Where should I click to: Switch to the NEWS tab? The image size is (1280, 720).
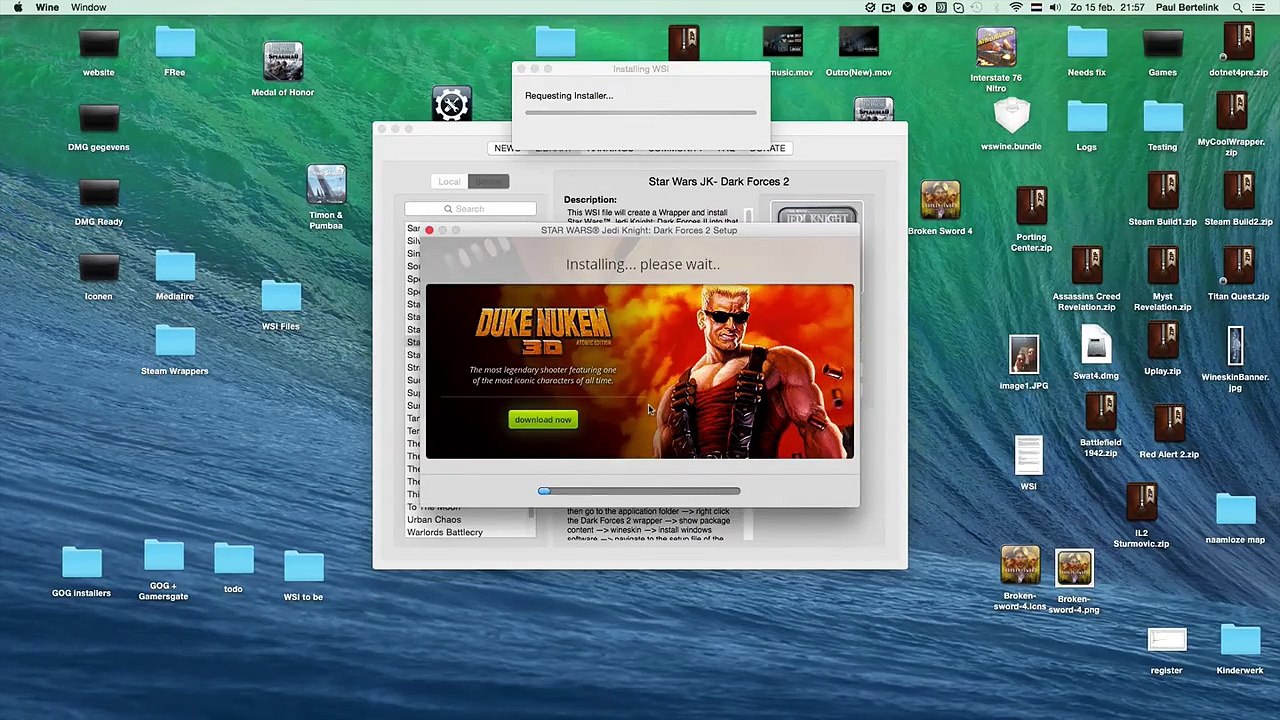(507, 148)
